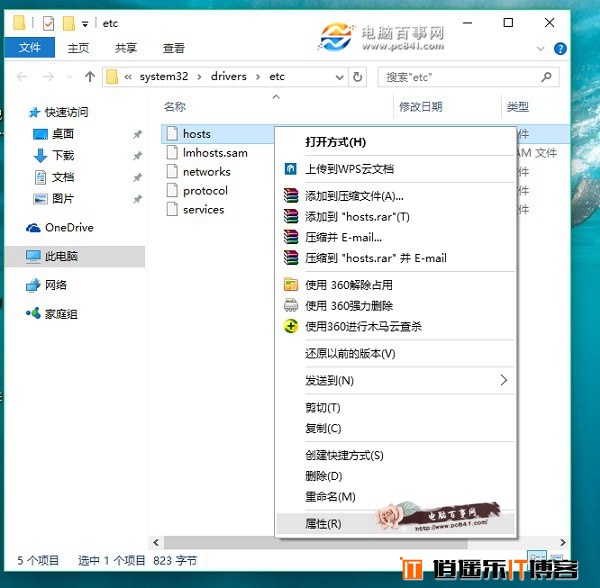Choose 打开方式(H) from context menu

396,142
